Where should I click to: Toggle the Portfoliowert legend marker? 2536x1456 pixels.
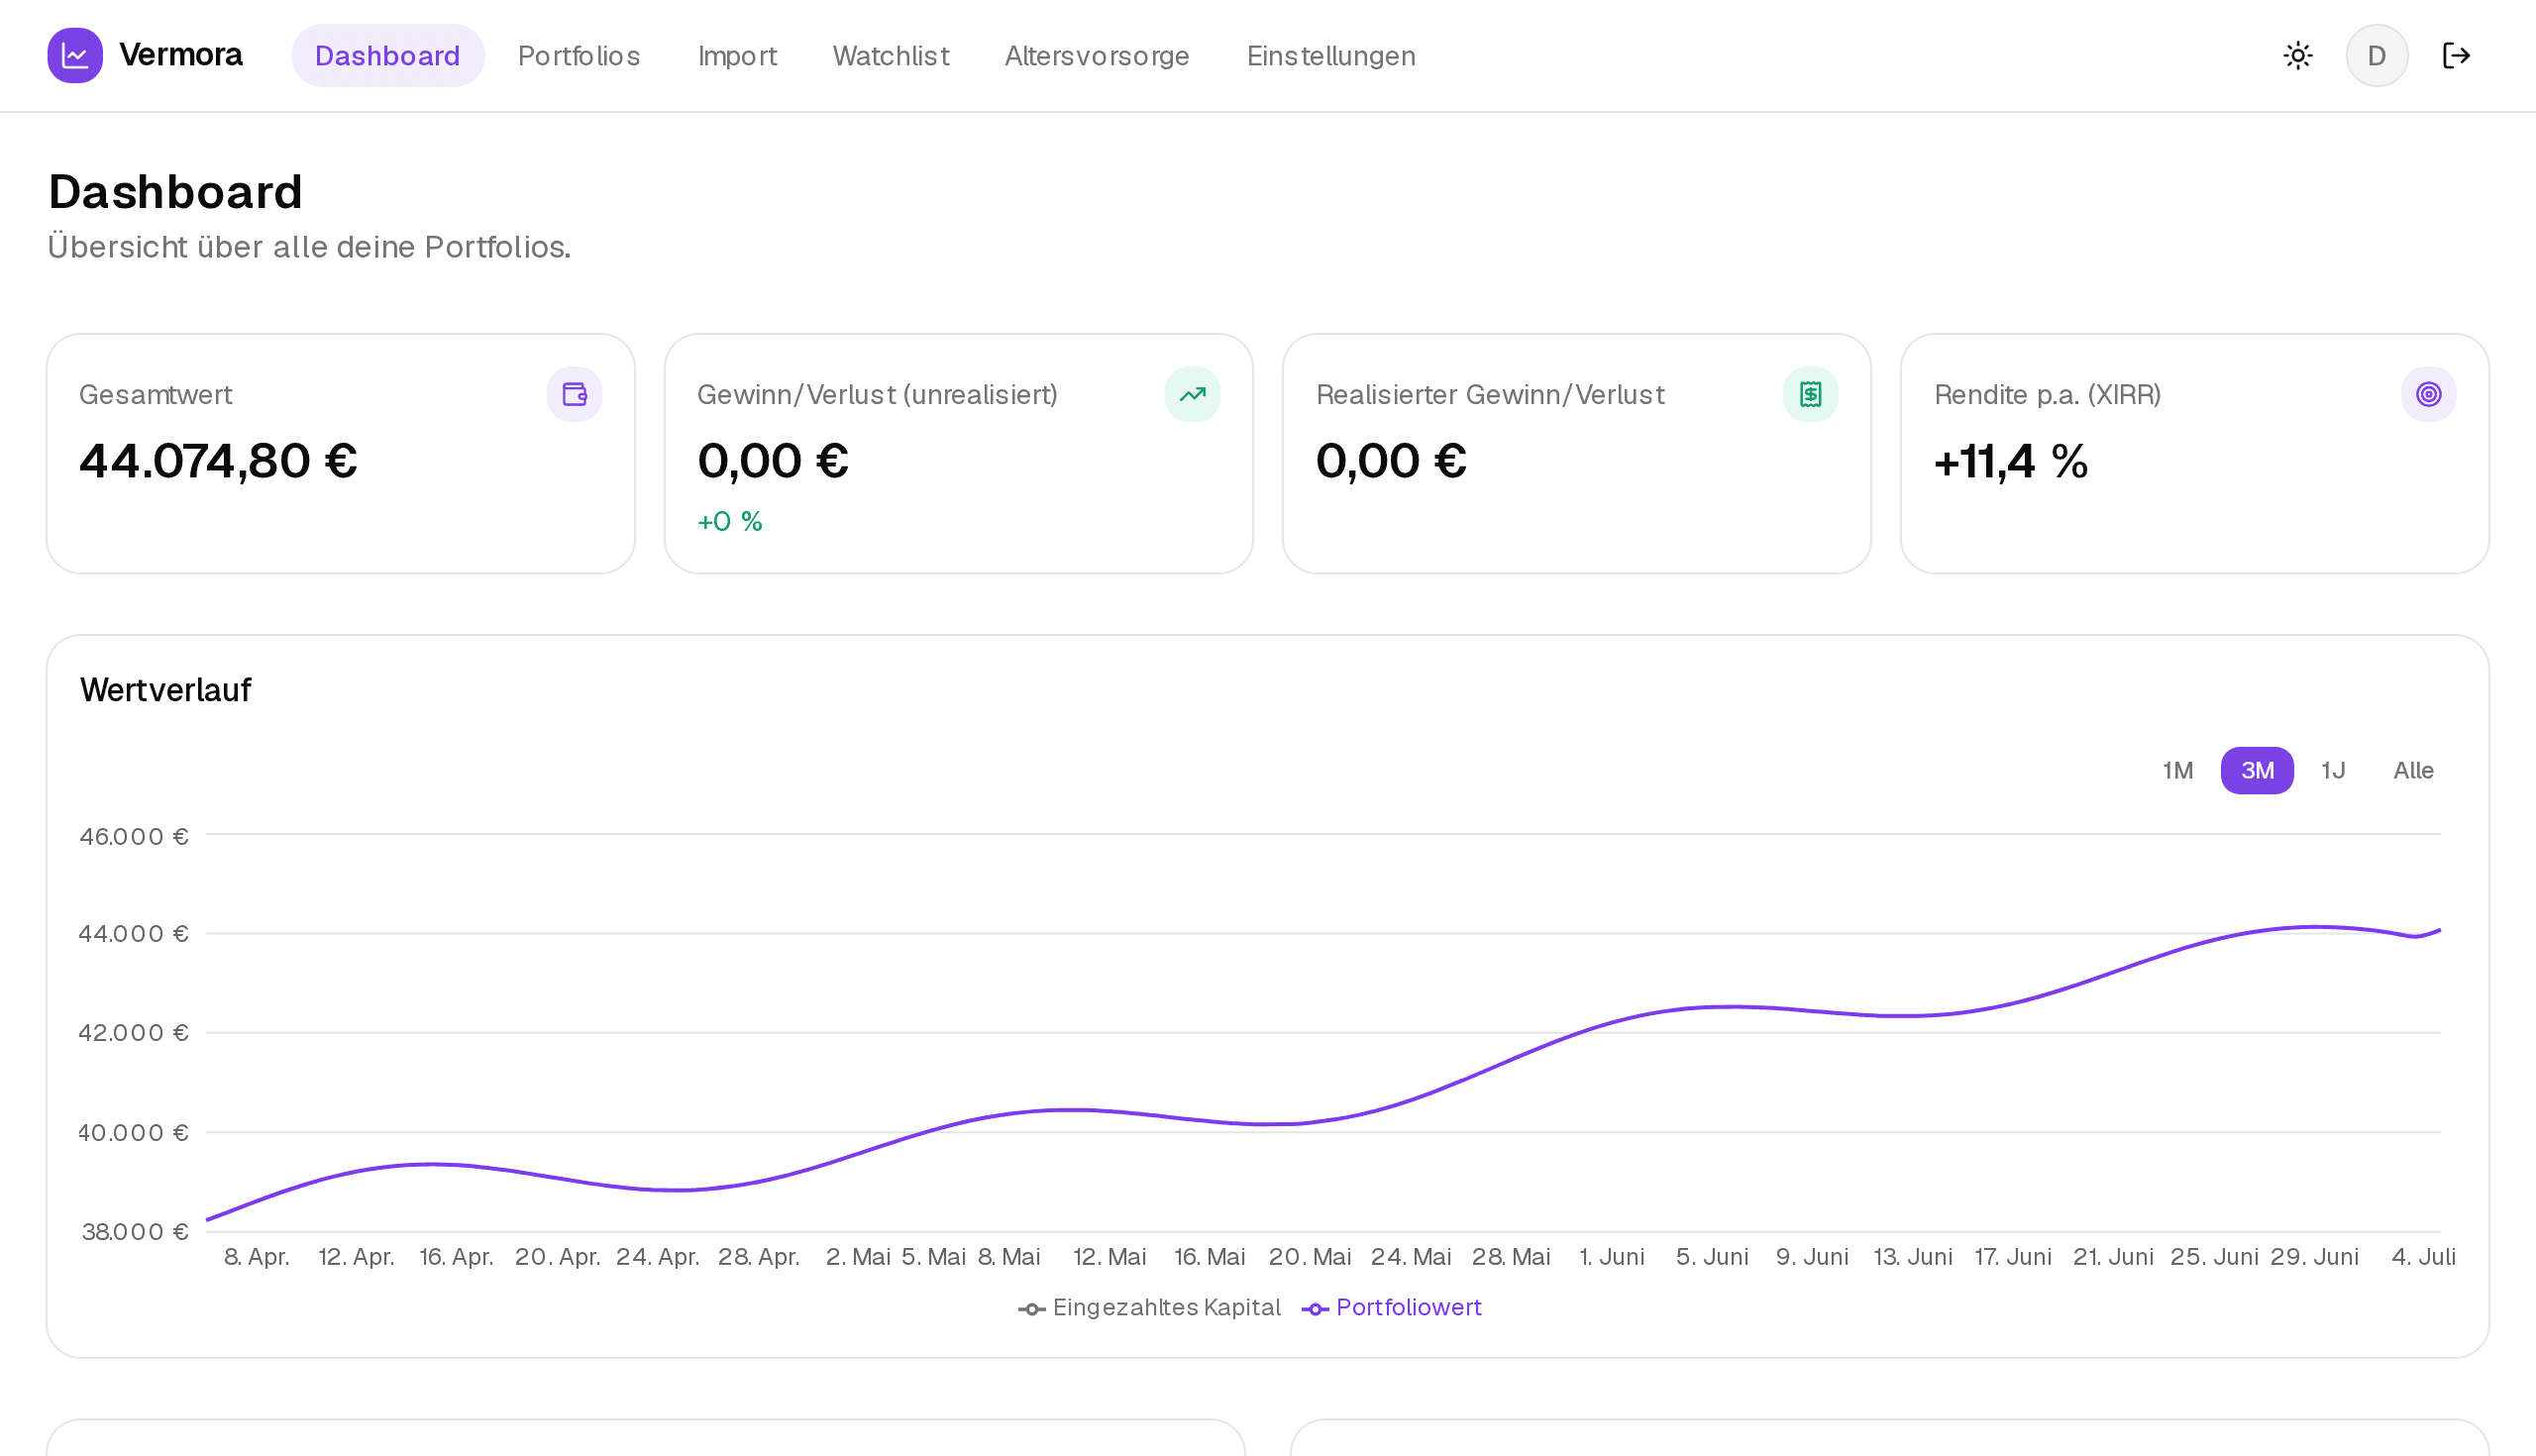1315,1309
